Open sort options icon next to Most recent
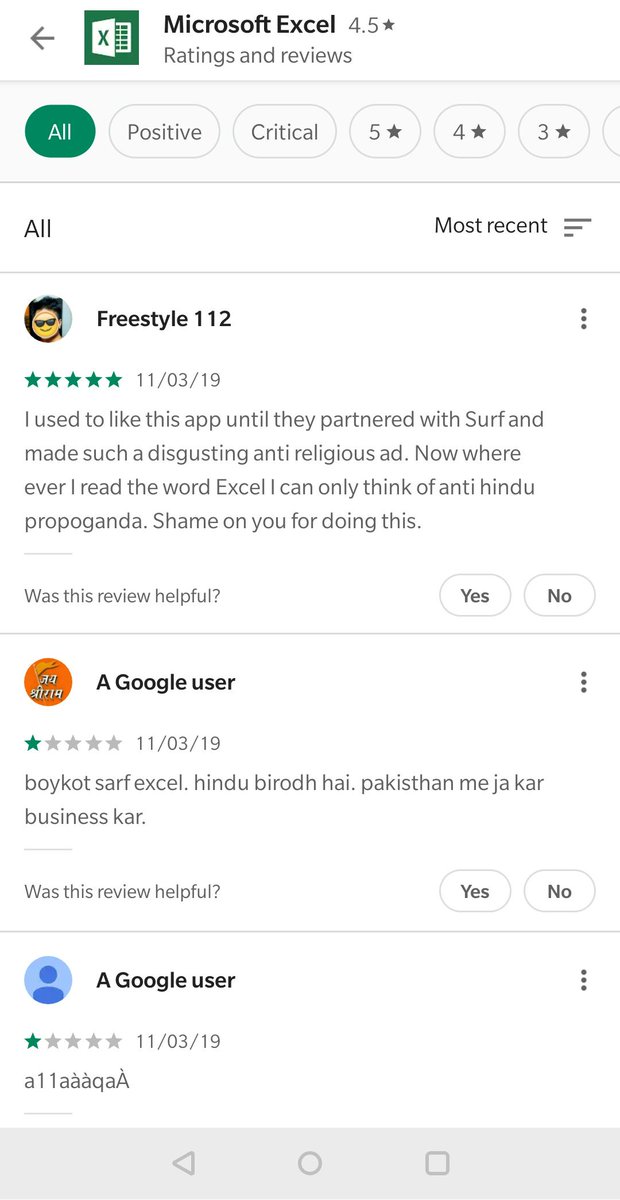Viewport: 620px width, 1200px height. pyautogui.click(x=578, y=227)
